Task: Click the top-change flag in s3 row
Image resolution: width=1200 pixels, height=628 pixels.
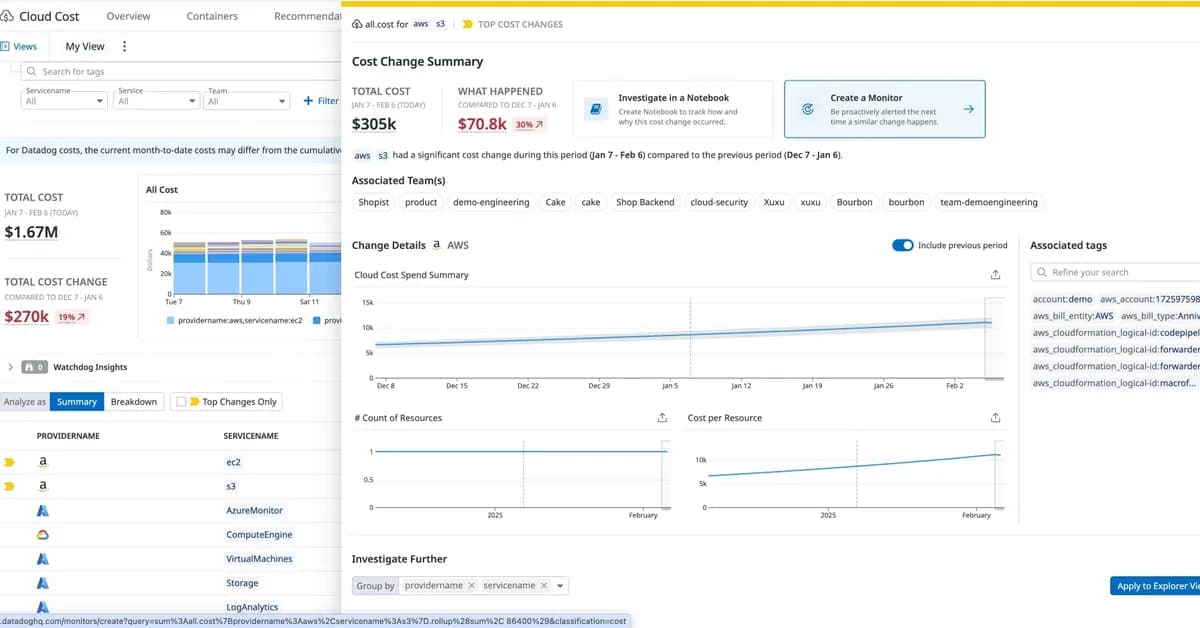Action: pyautogui.click(x=10, y=487)
